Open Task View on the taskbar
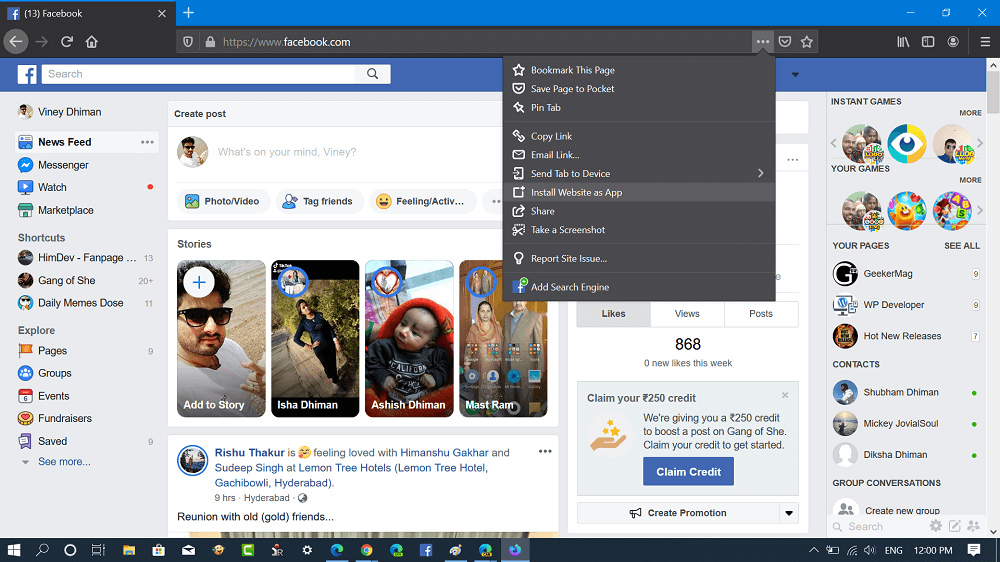 coord(98,550)
